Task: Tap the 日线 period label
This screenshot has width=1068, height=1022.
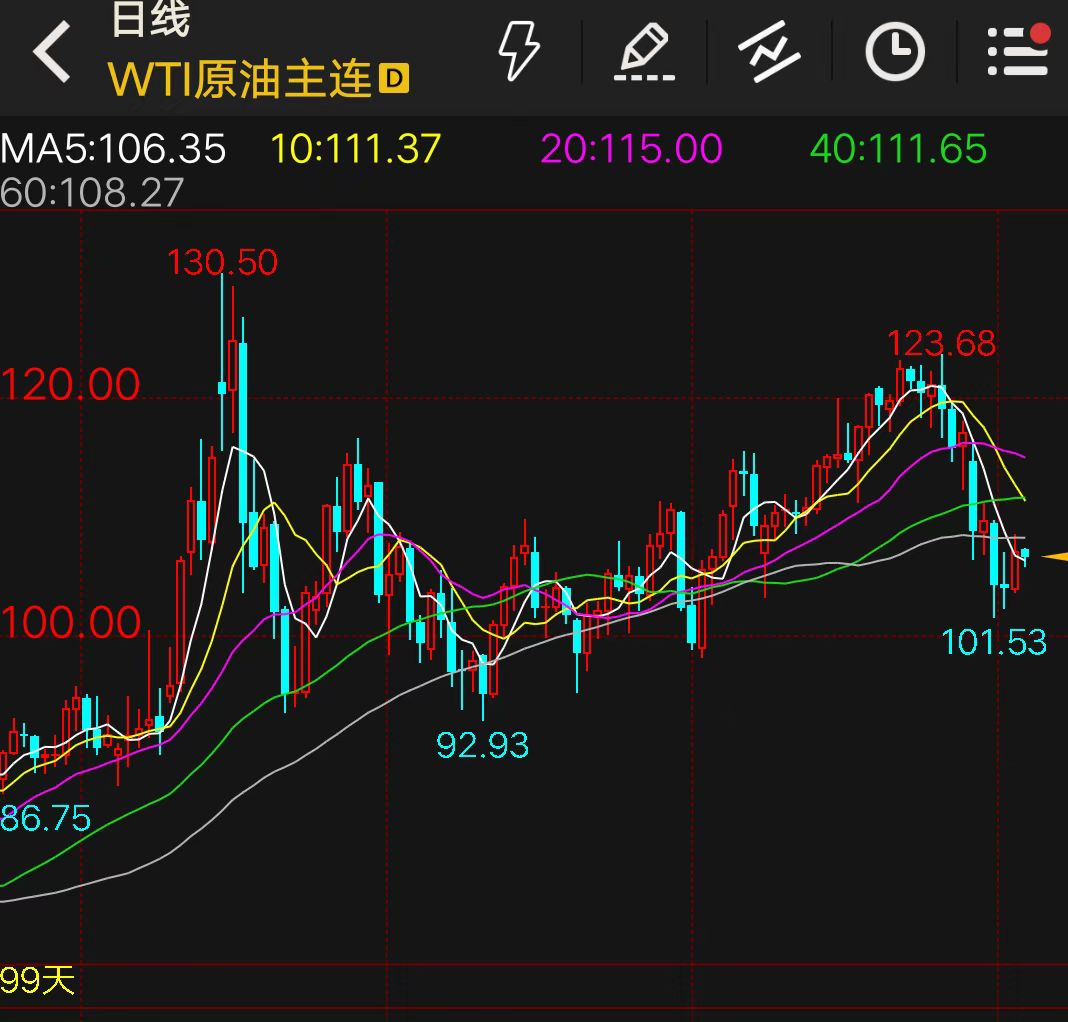Action: [x=151, y=18]
